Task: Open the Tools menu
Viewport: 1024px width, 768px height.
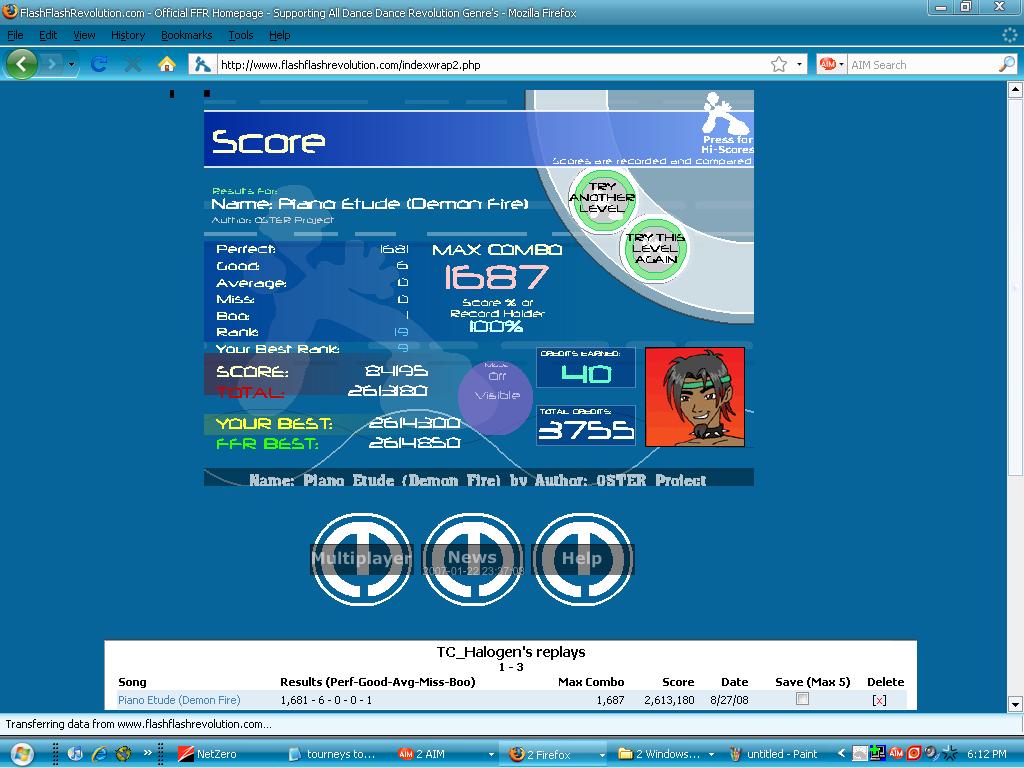Action: 240,35
